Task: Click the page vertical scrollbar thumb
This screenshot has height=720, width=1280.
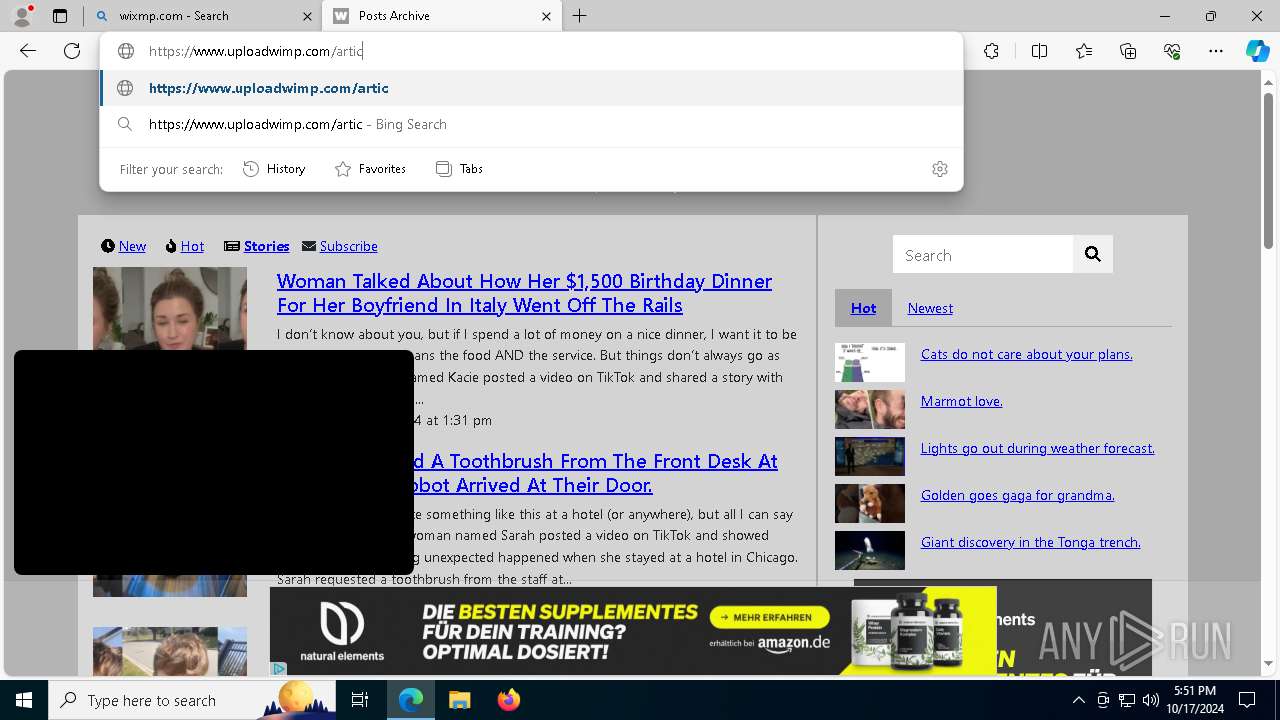Action: 1268,170
